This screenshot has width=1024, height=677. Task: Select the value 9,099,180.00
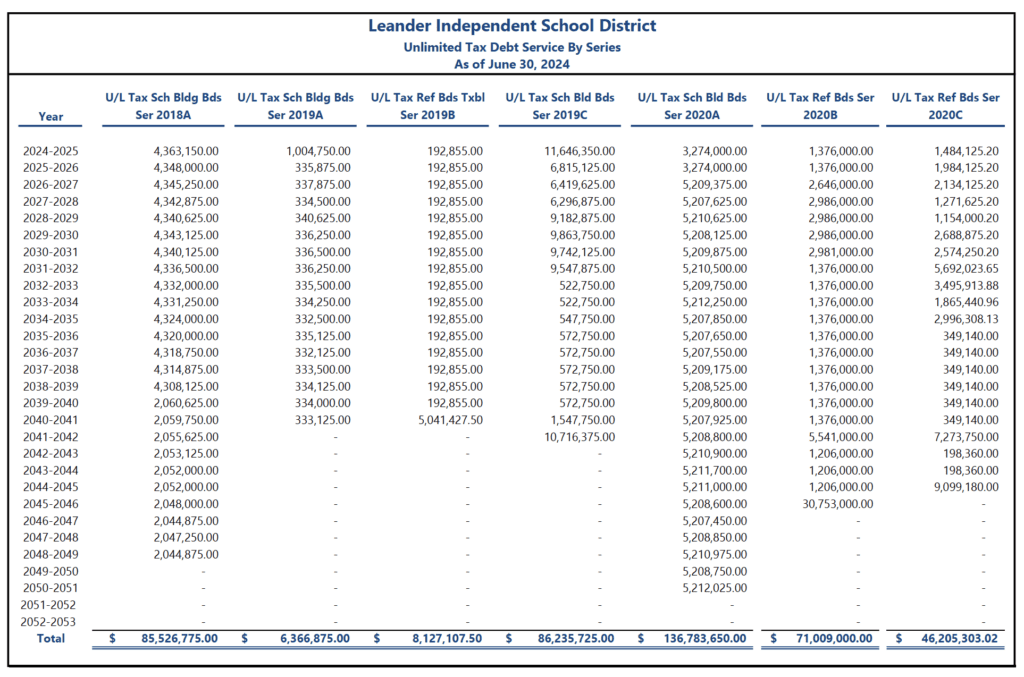966,487
